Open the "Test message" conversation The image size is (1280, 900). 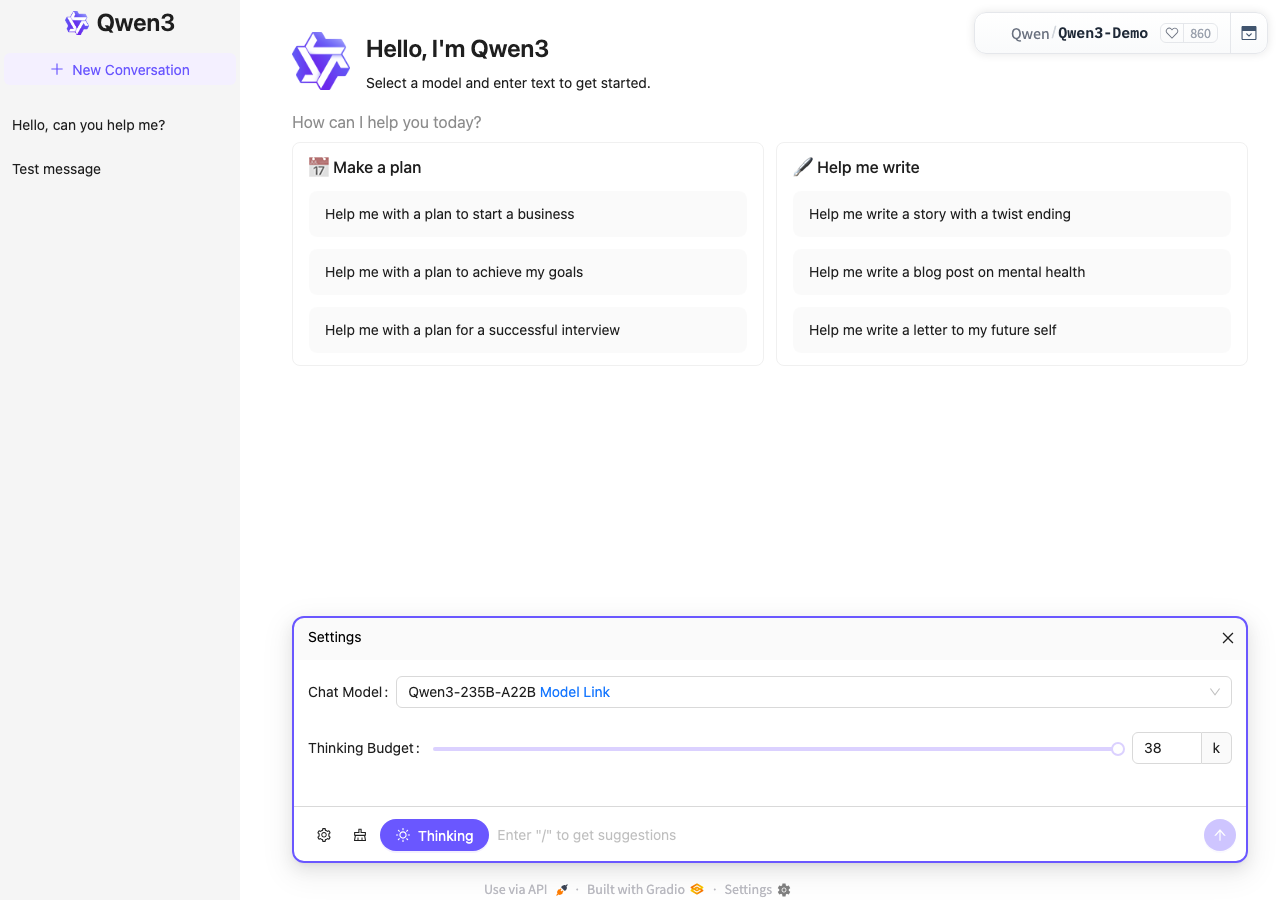(x=120, y=169)
